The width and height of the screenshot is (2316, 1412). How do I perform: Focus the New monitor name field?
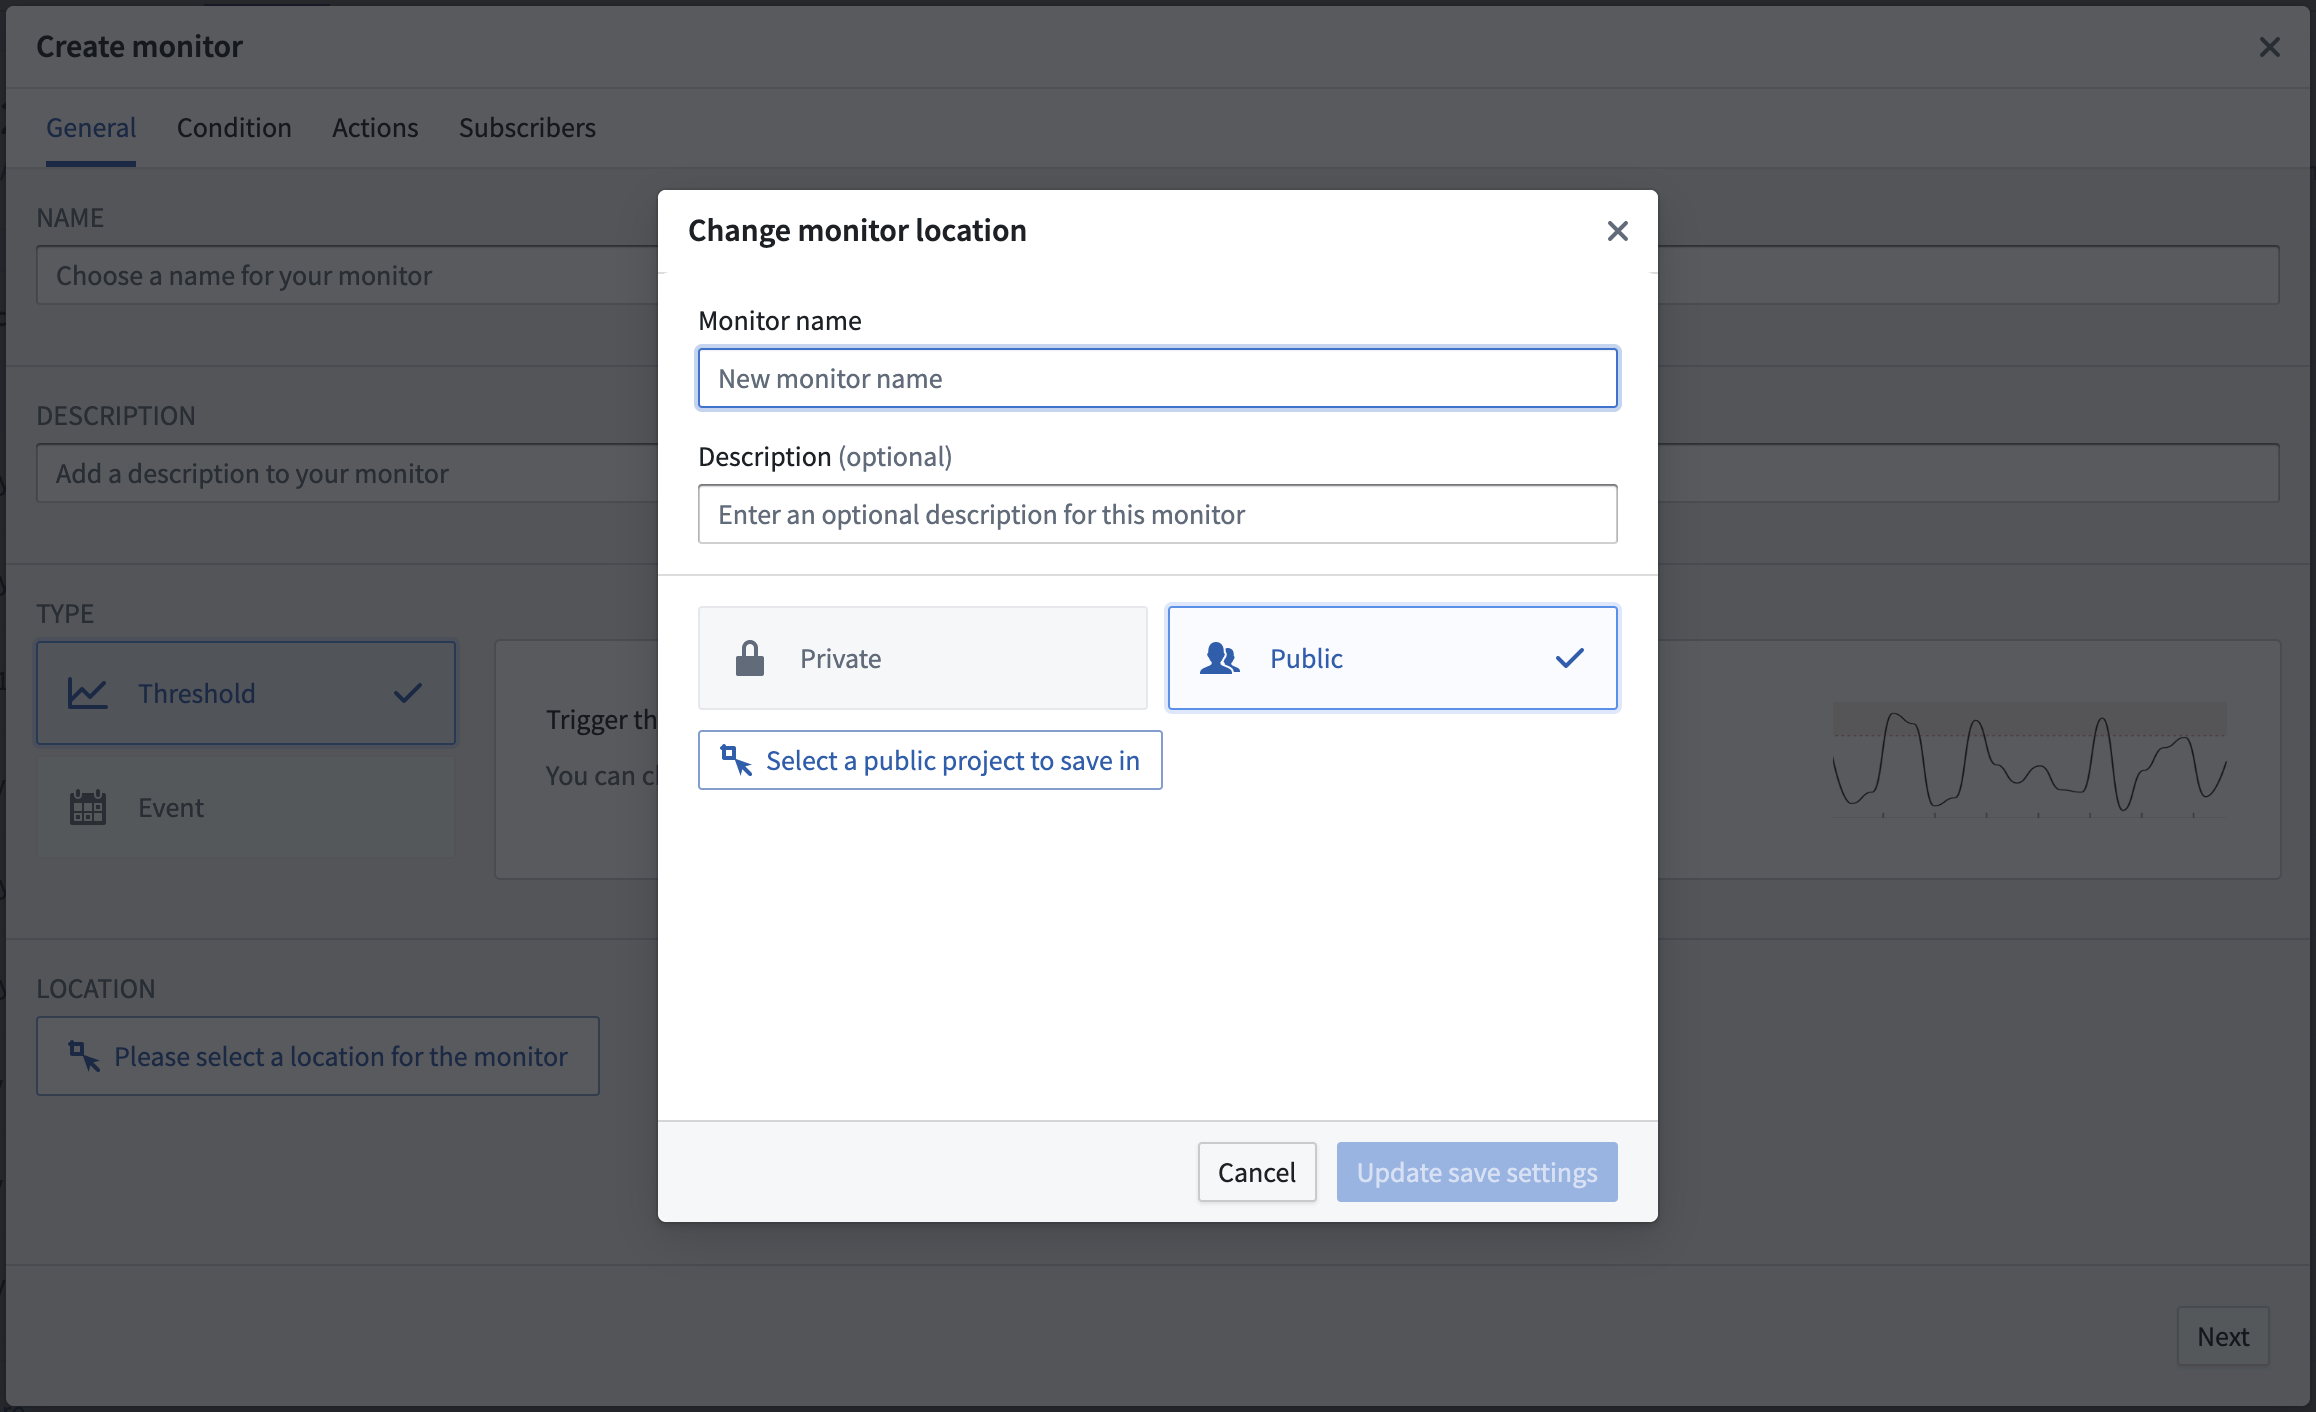pos(1158,378)
